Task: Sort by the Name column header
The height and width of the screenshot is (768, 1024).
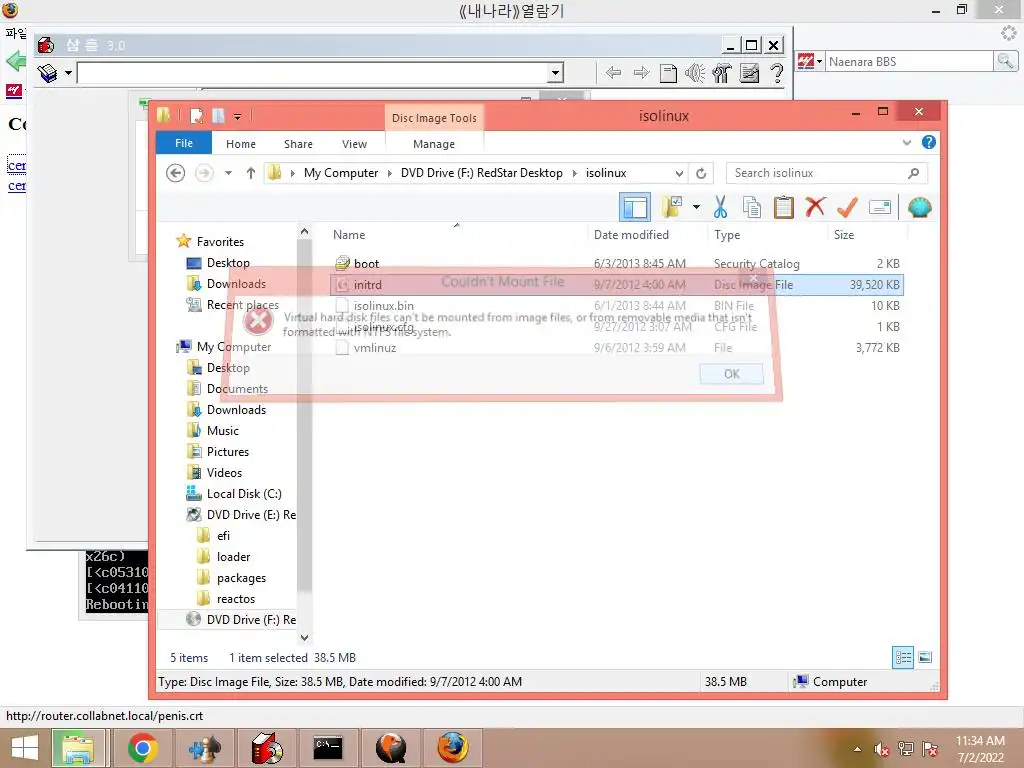Action: coord(349,234)
